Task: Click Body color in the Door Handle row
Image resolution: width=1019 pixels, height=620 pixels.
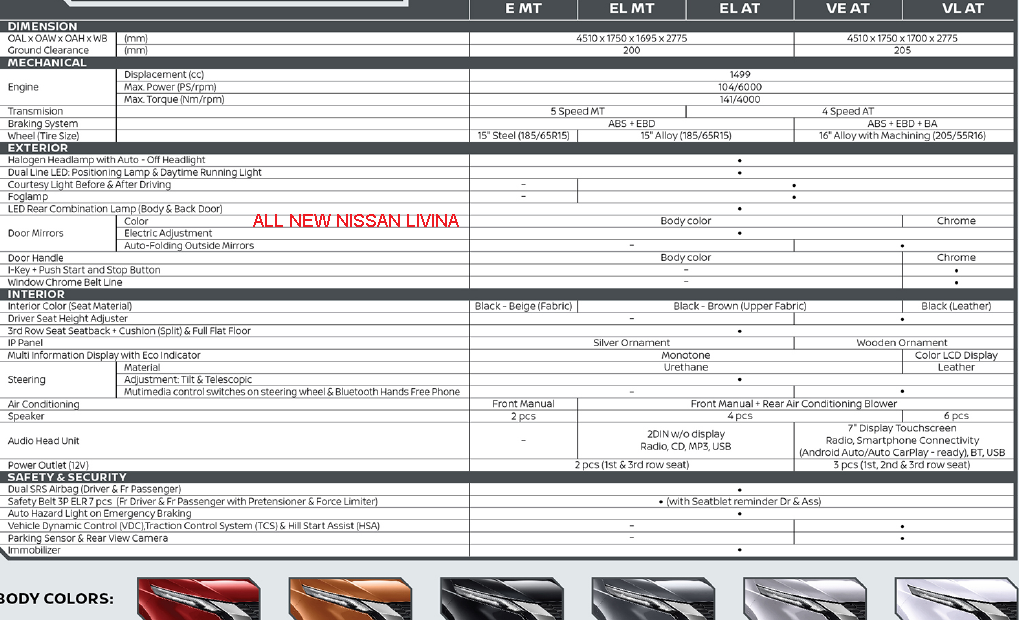Action: click(x=686, y=257)
